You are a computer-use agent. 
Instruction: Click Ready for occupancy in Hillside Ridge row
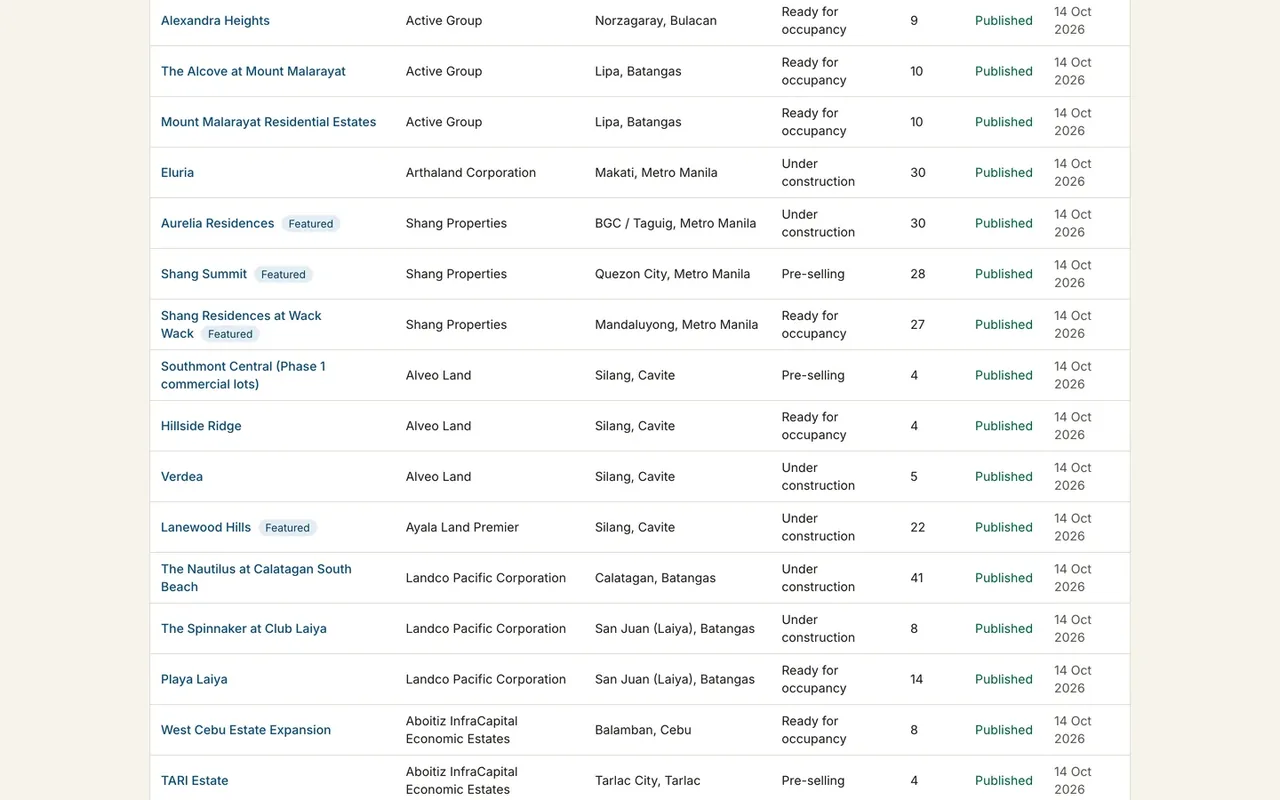pos(814,426)
